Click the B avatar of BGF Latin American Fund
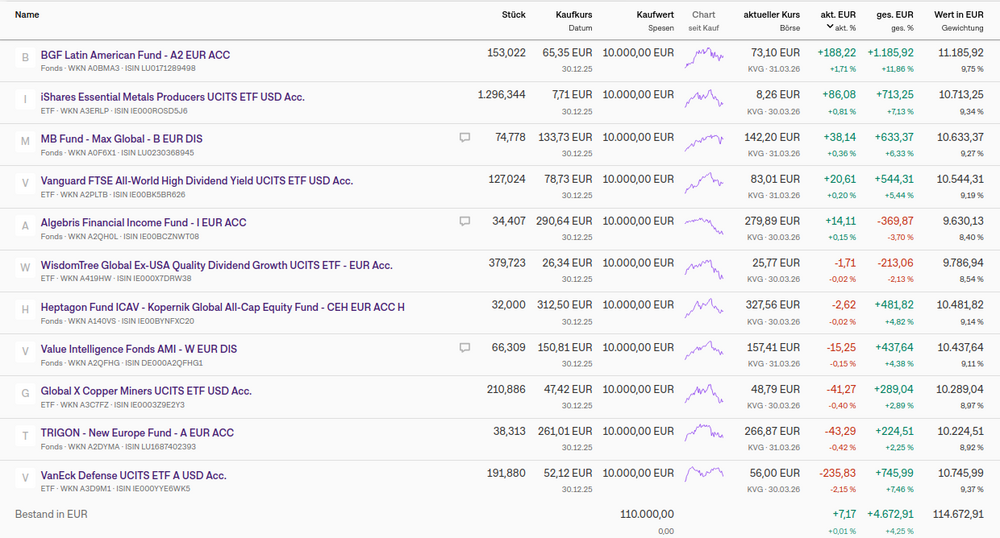1000x538 pixels. [x=26, y=57]
